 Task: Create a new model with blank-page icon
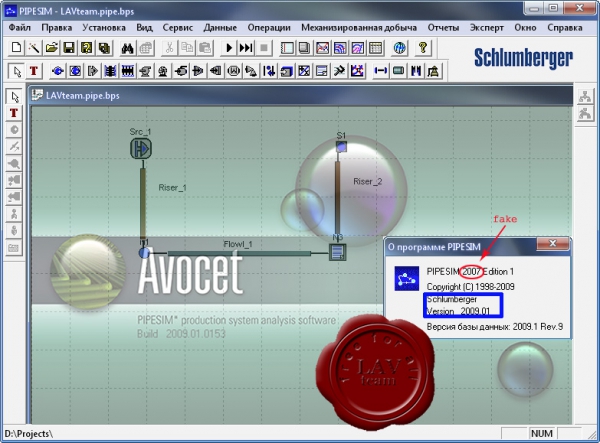pyautogui.click(x=16, y=48)
